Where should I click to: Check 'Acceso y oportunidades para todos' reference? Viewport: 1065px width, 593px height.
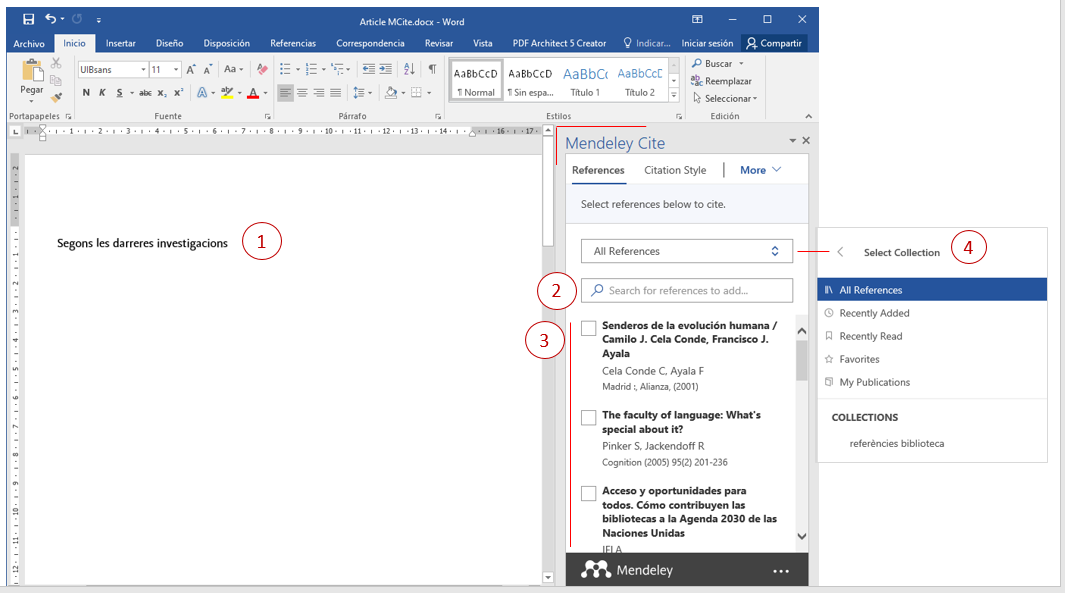[589, 493]
